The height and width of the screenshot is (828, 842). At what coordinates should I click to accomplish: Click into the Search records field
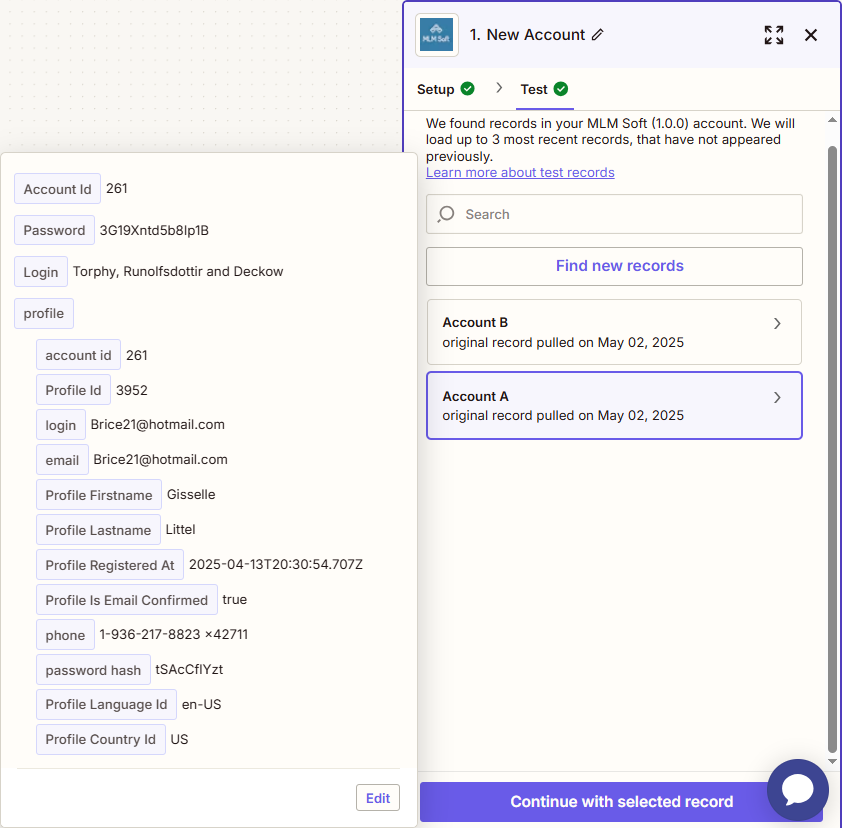tap(625, 214)
